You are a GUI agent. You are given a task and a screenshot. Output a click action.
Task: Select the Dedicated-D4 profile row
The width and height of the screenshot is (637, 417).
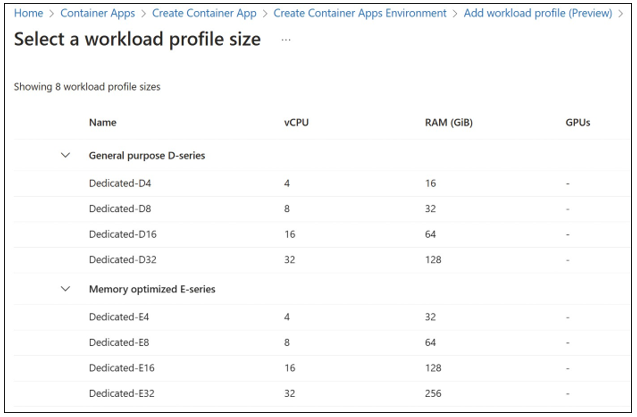click(x=322, y=183)
